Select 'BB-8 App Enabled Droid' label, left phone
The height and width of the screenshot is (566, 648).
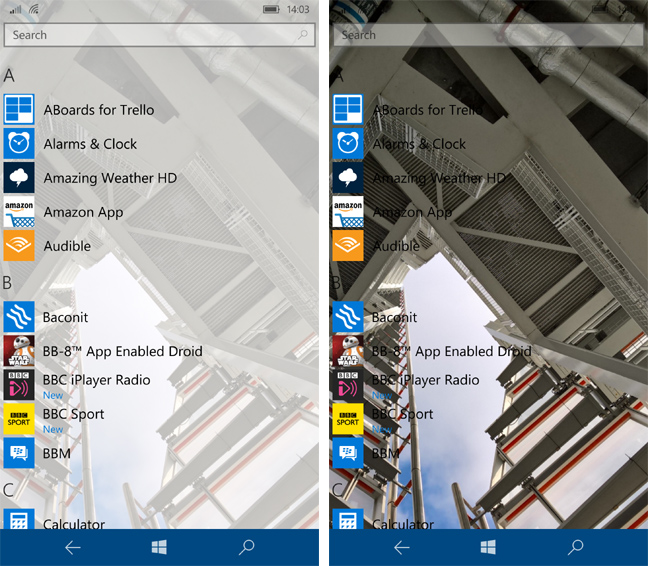(x=123, y=352)
